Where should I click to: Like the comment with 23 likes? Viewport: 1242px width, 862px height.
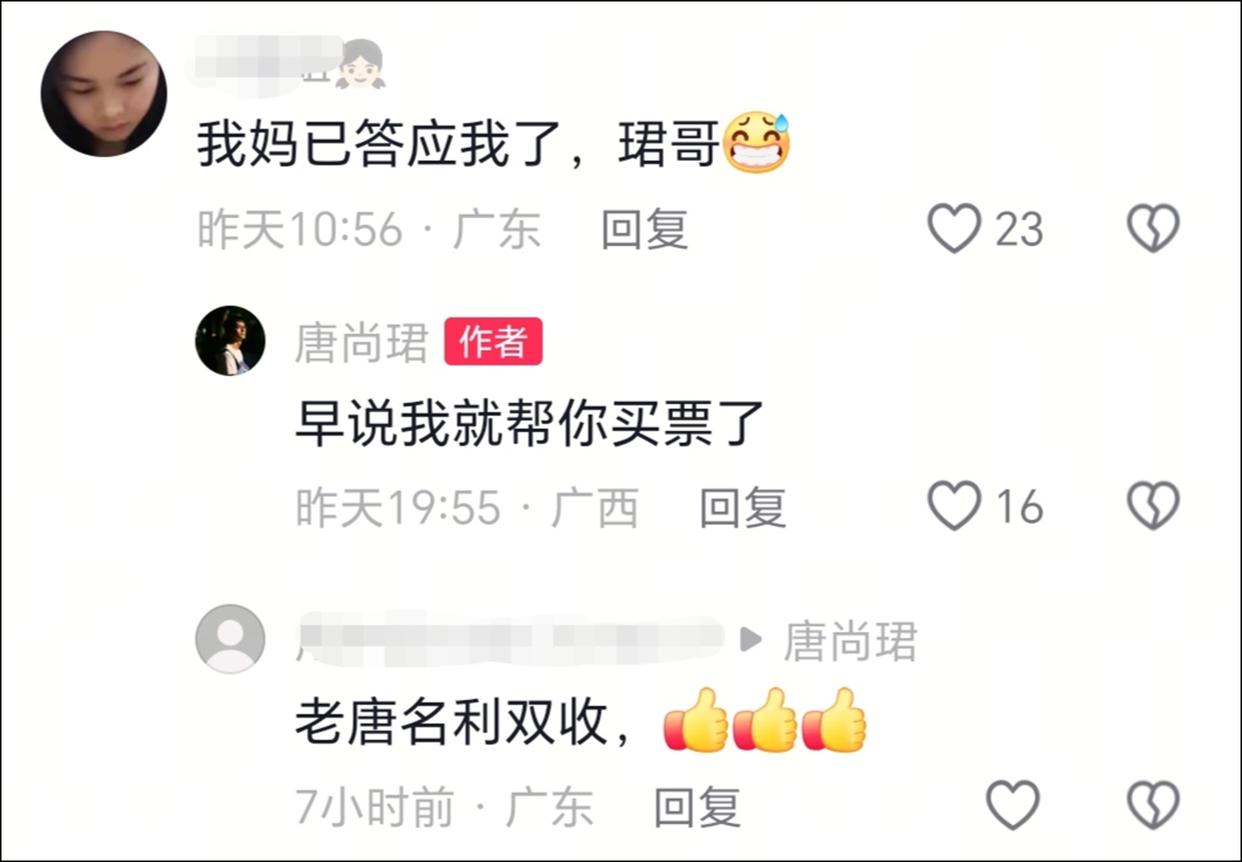click(954, 229)
